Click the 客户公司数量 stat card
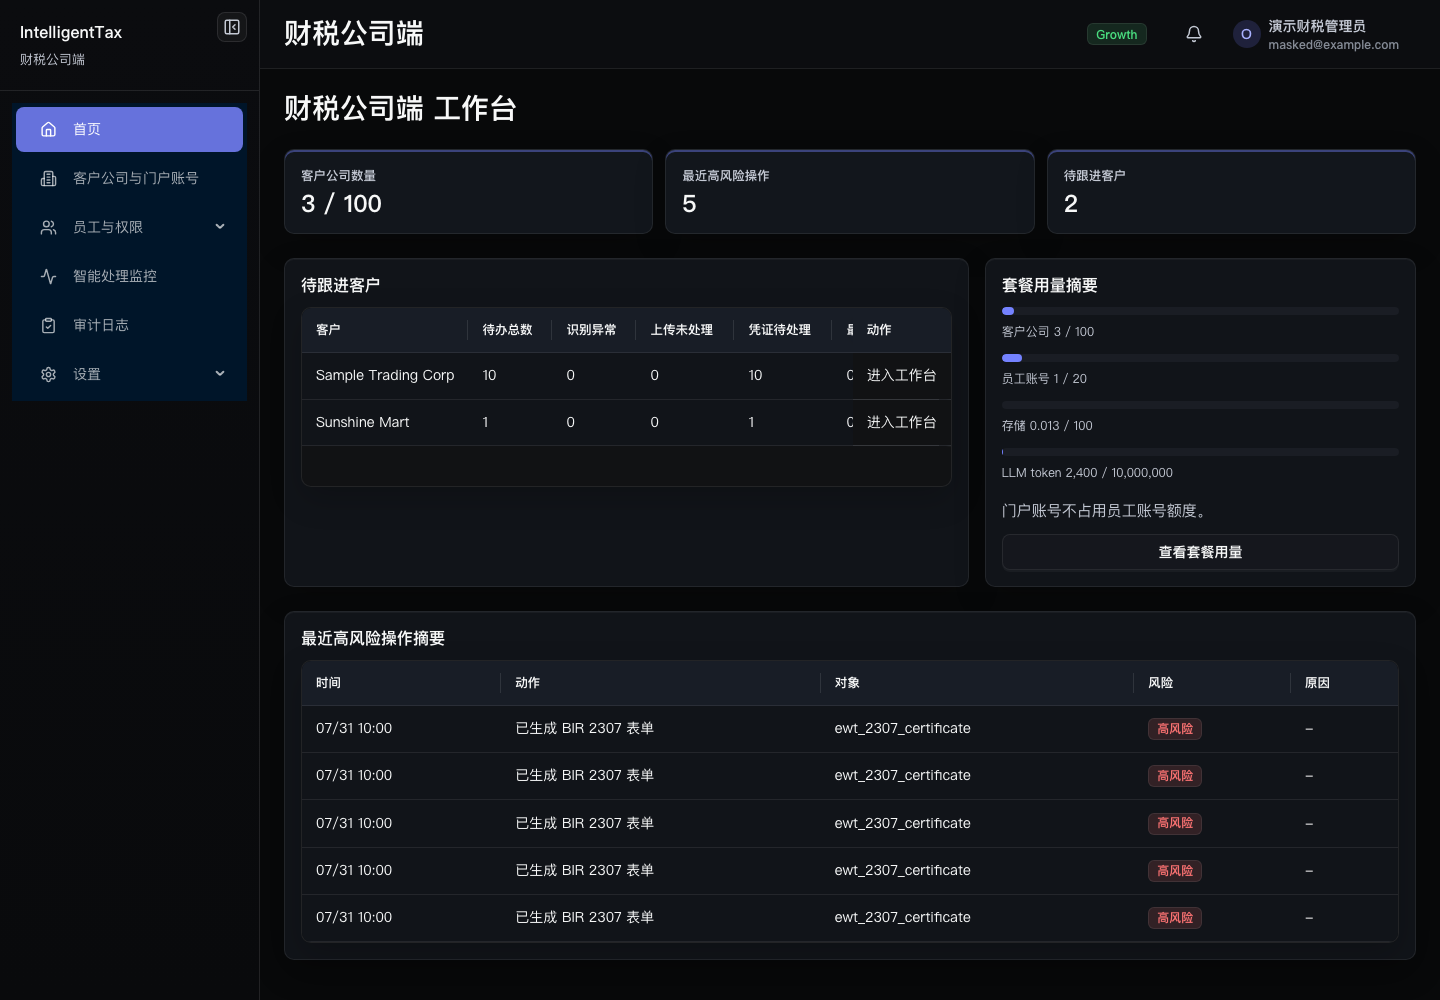 click(468, 192)
